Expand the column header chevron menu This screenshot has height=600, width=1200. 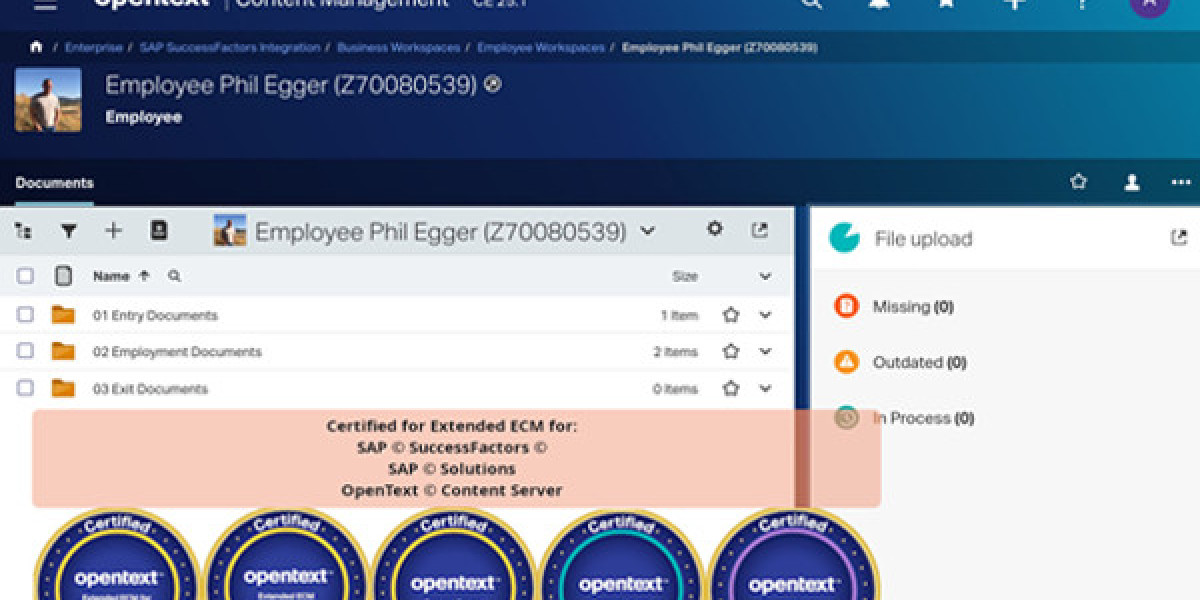(765, 276)
